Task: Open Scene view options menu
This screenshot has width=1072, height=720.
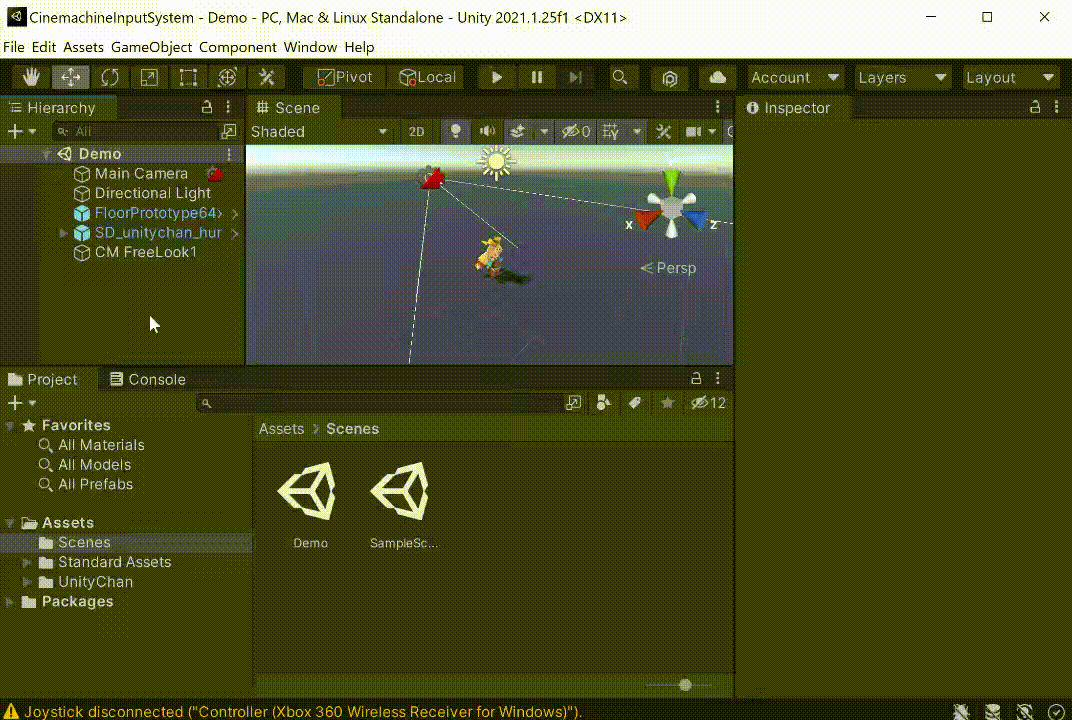Action: (x=717, y=107)
